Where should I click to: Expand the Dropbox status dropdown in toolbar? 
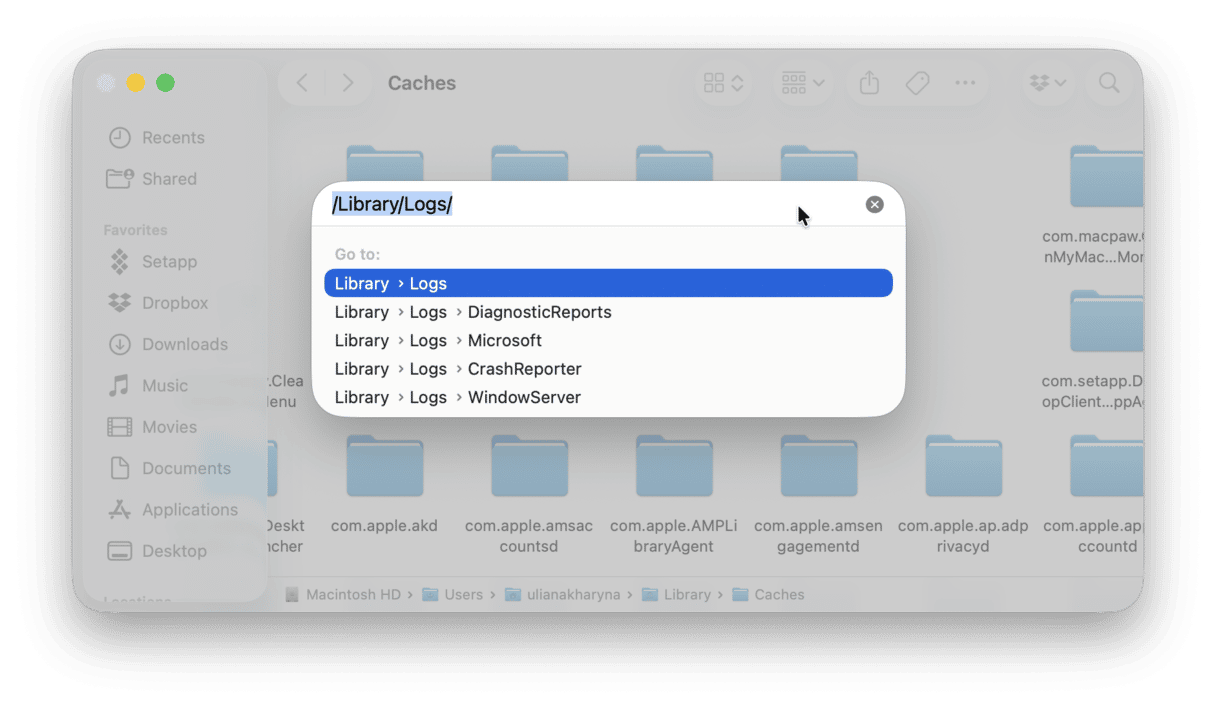pos(1047,83)
